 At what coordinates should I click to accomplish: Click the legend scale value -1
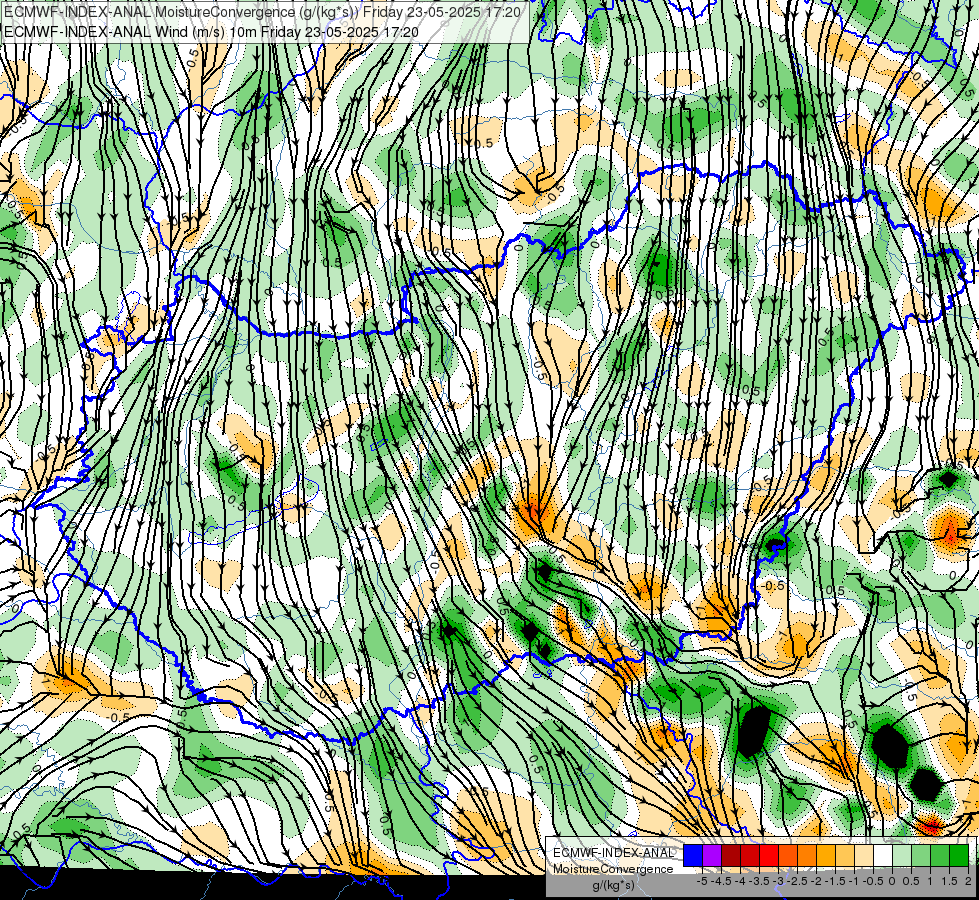[854, 881]
